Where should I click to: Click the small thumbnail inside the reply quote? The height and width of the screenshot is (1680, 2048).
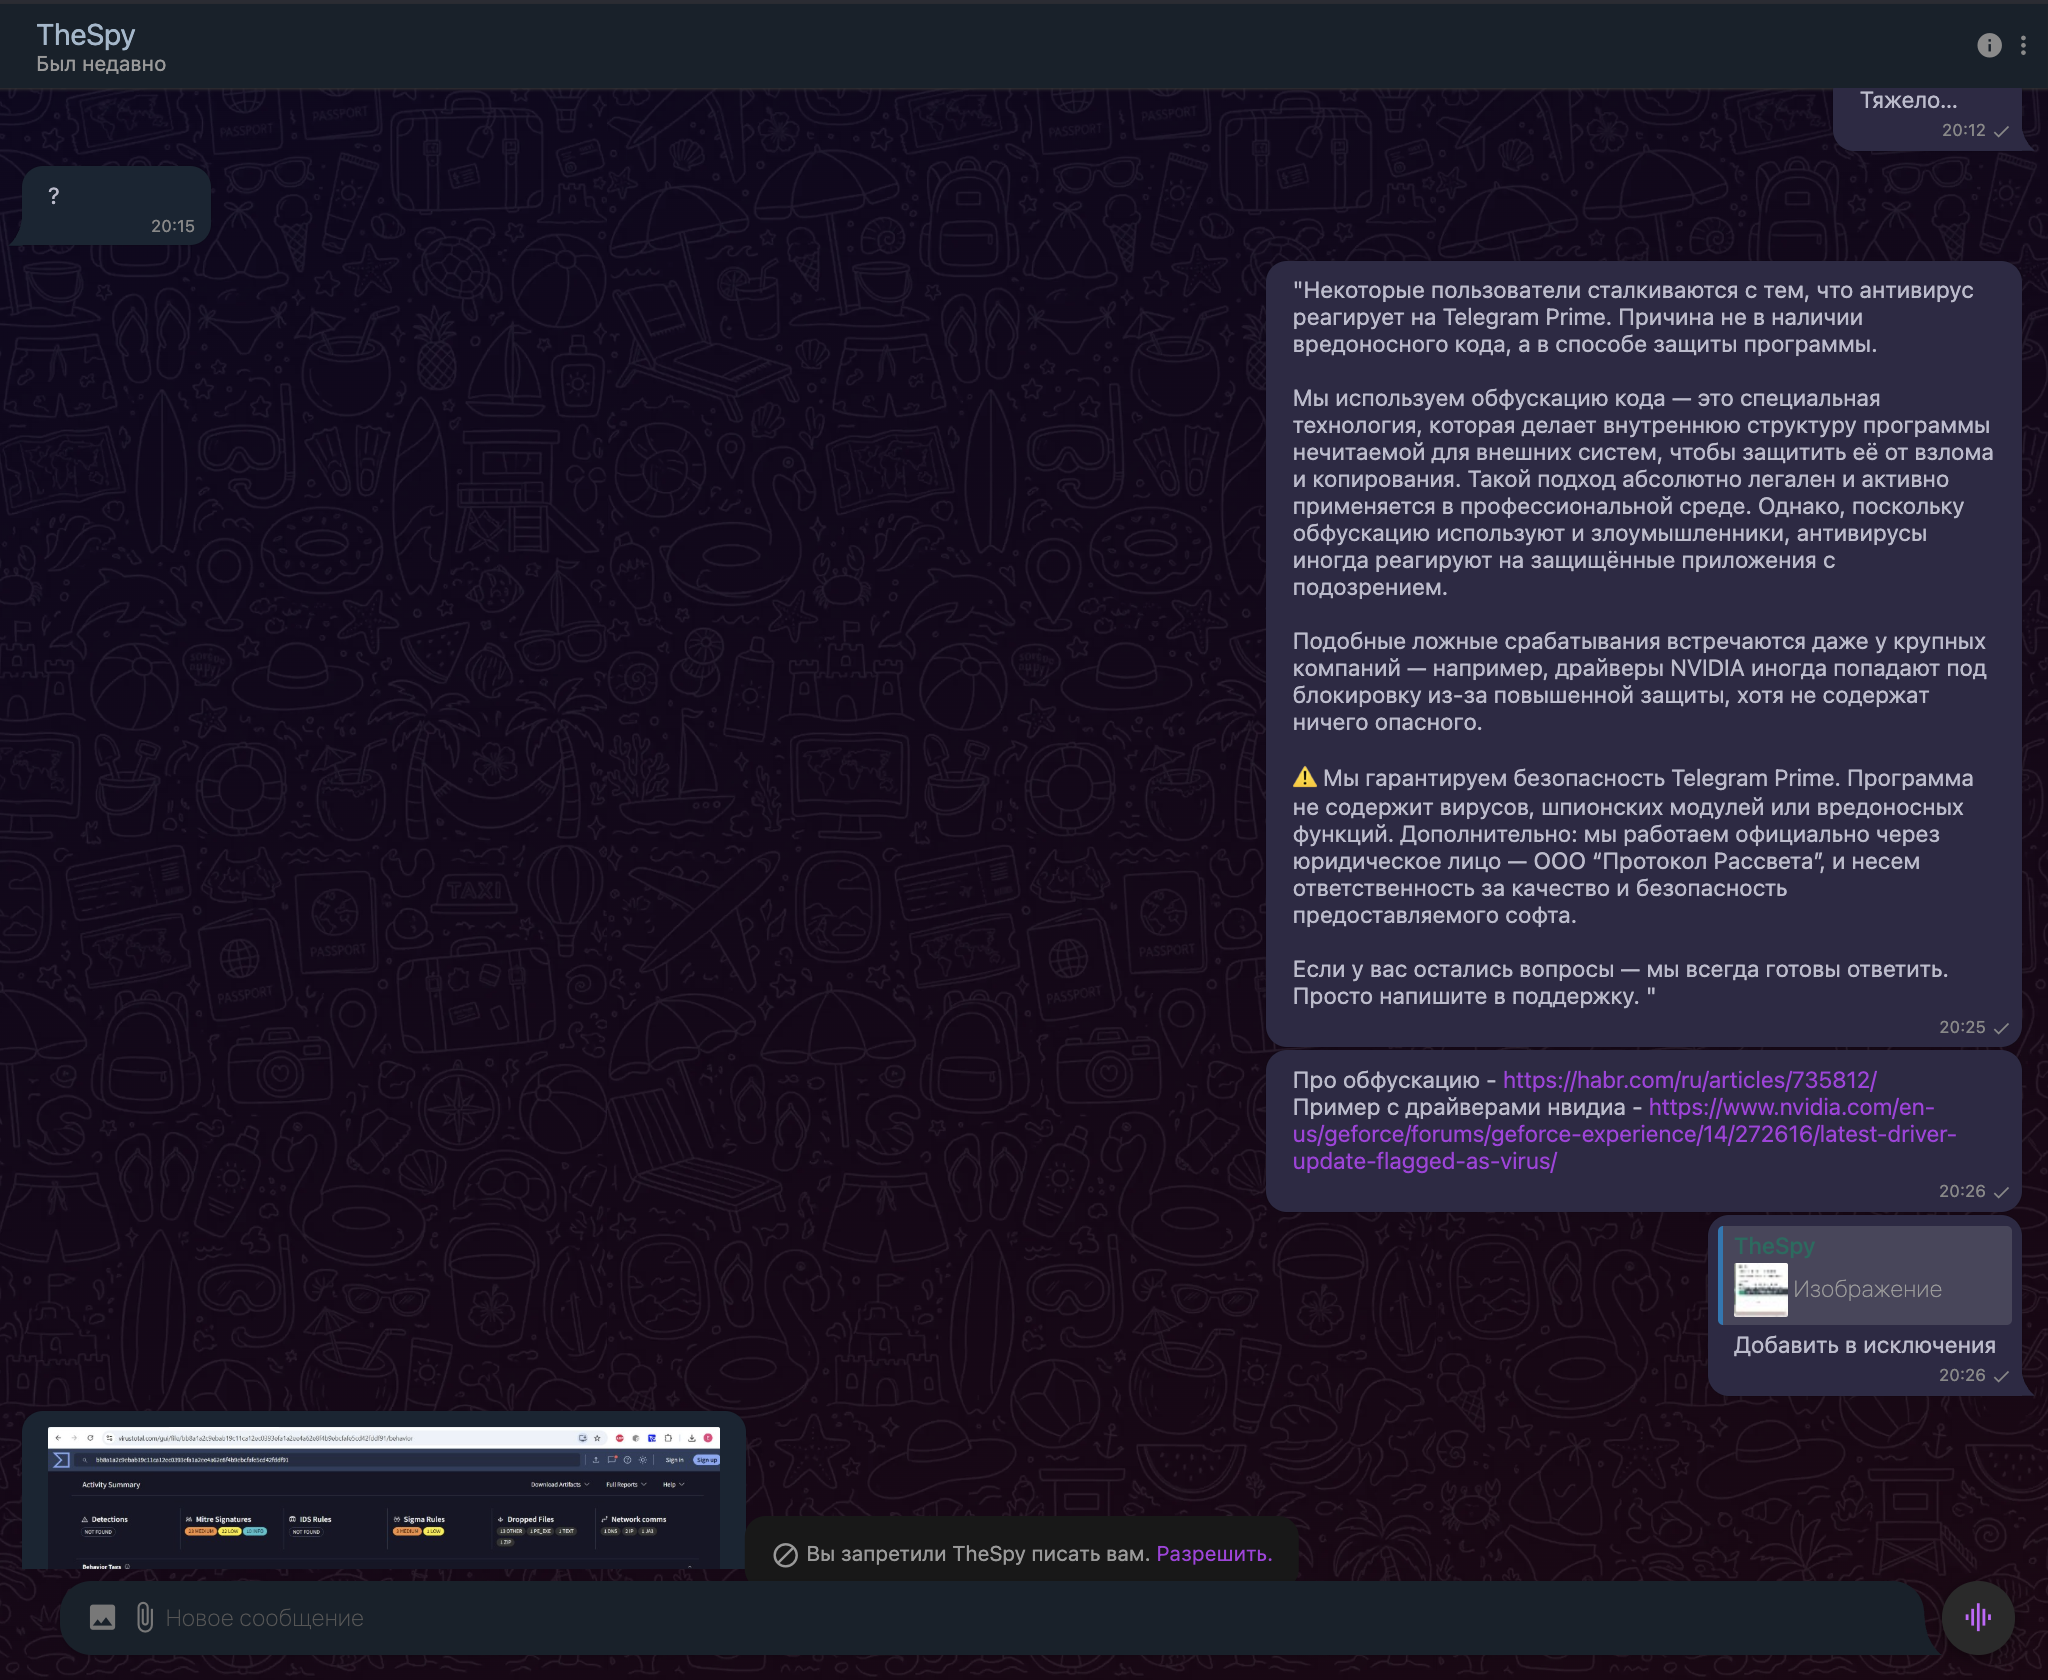point(1761,1290)
